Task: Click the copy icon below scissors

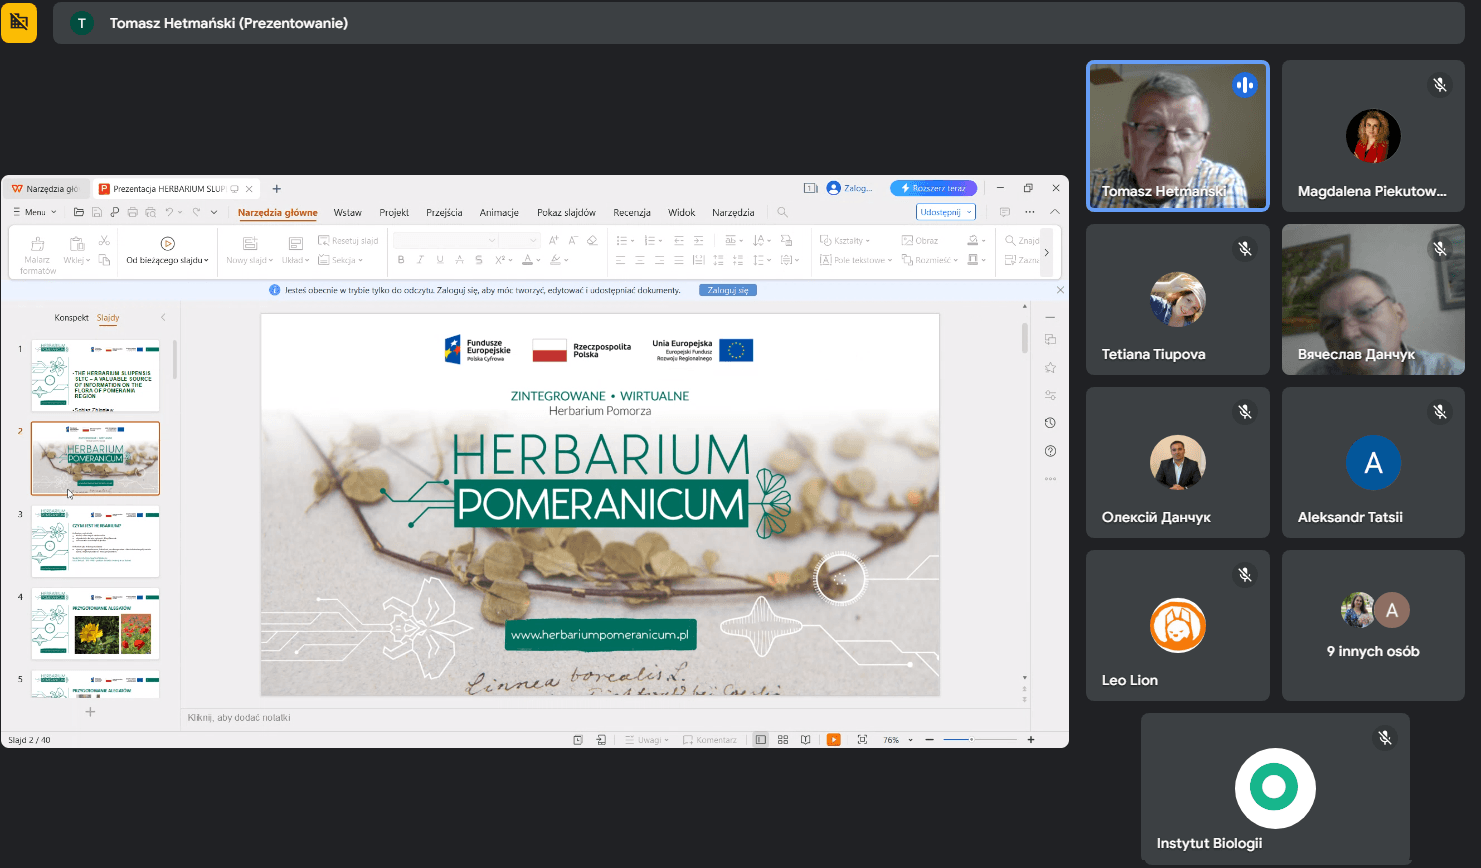Action: click(x=104, y=260)
